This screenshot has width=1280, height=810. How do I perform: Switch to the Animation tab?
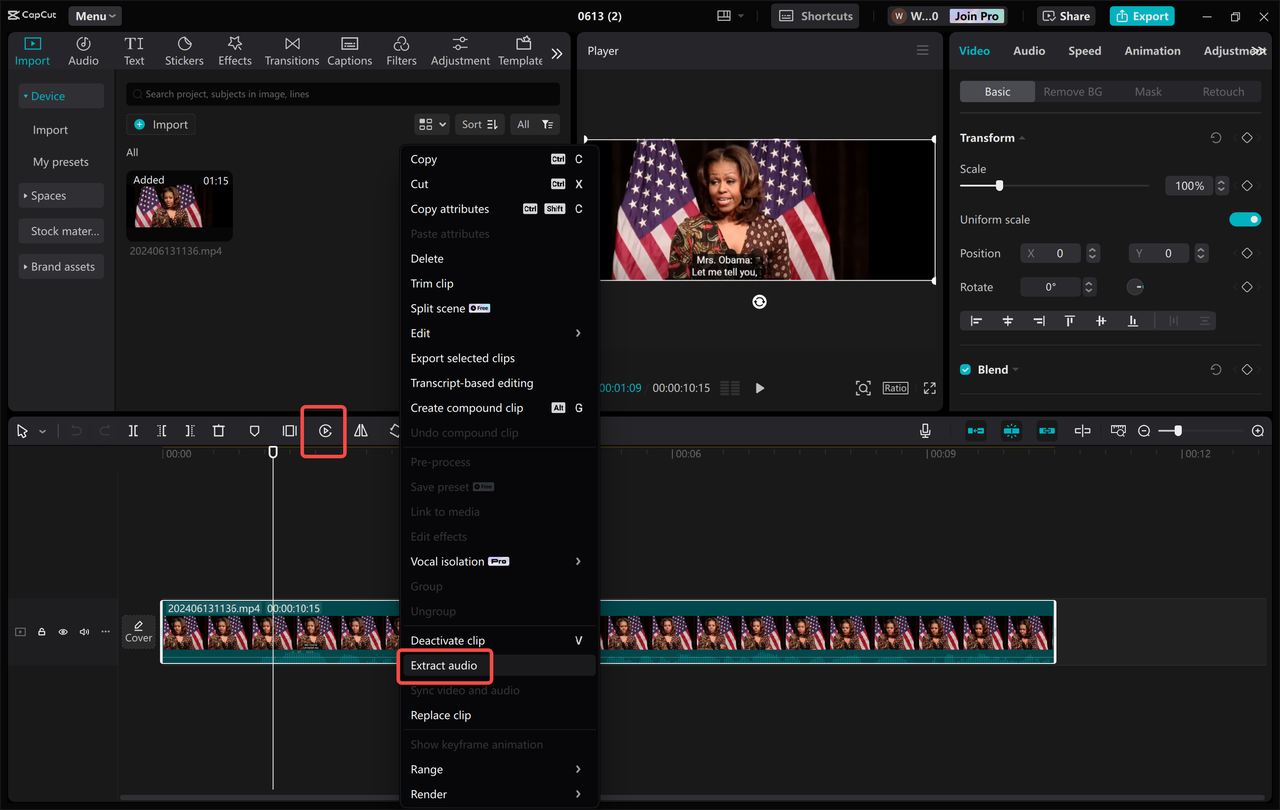pyautogui.click(x=1152, y=50)
